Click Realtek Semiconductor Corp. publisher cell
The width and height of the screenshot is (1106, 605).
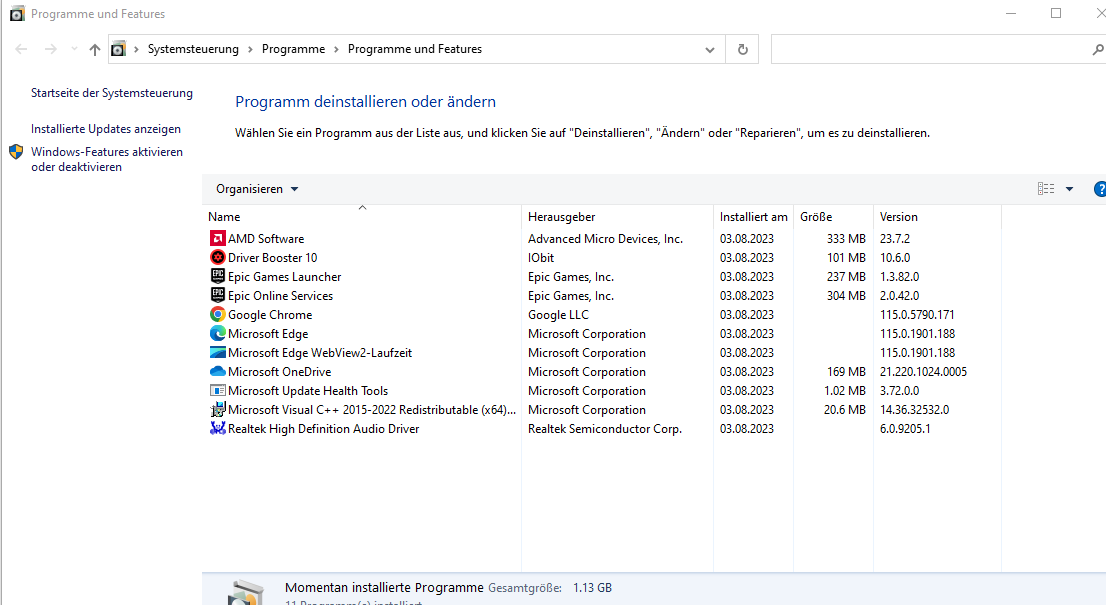[x=604, y=429]
